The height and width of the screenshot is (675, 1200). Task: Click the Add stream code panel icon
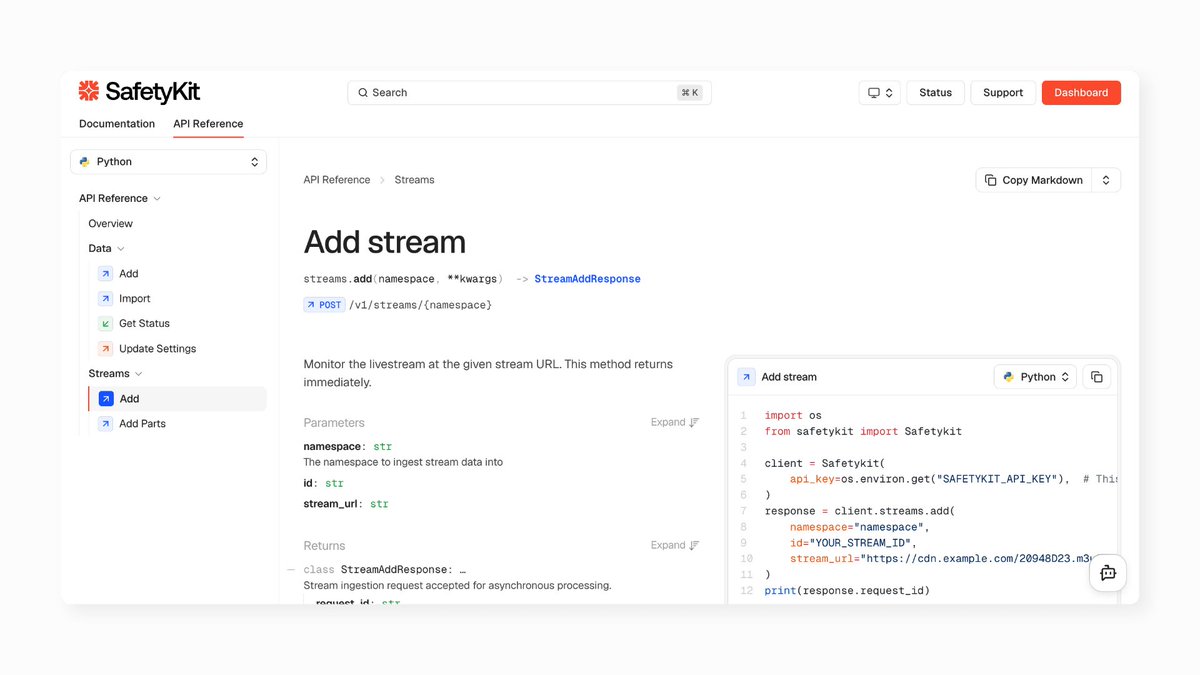746,377
